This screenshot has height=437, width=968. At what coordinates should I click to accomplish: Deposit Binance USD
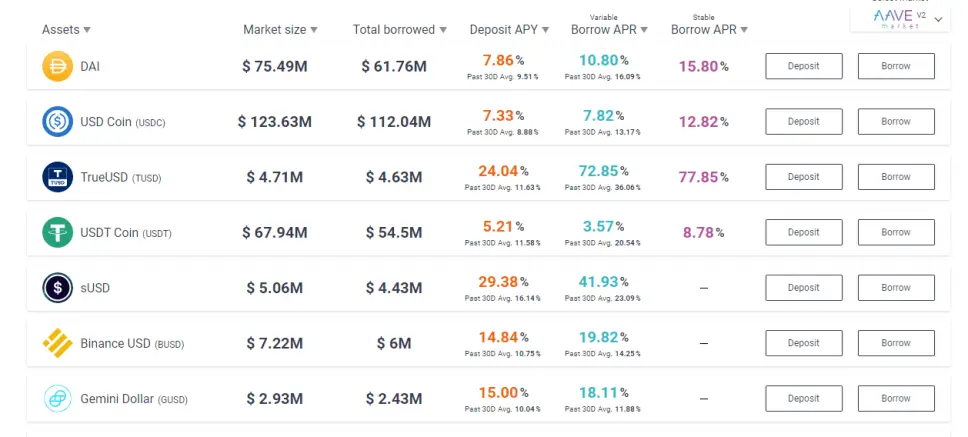[804, 343]
